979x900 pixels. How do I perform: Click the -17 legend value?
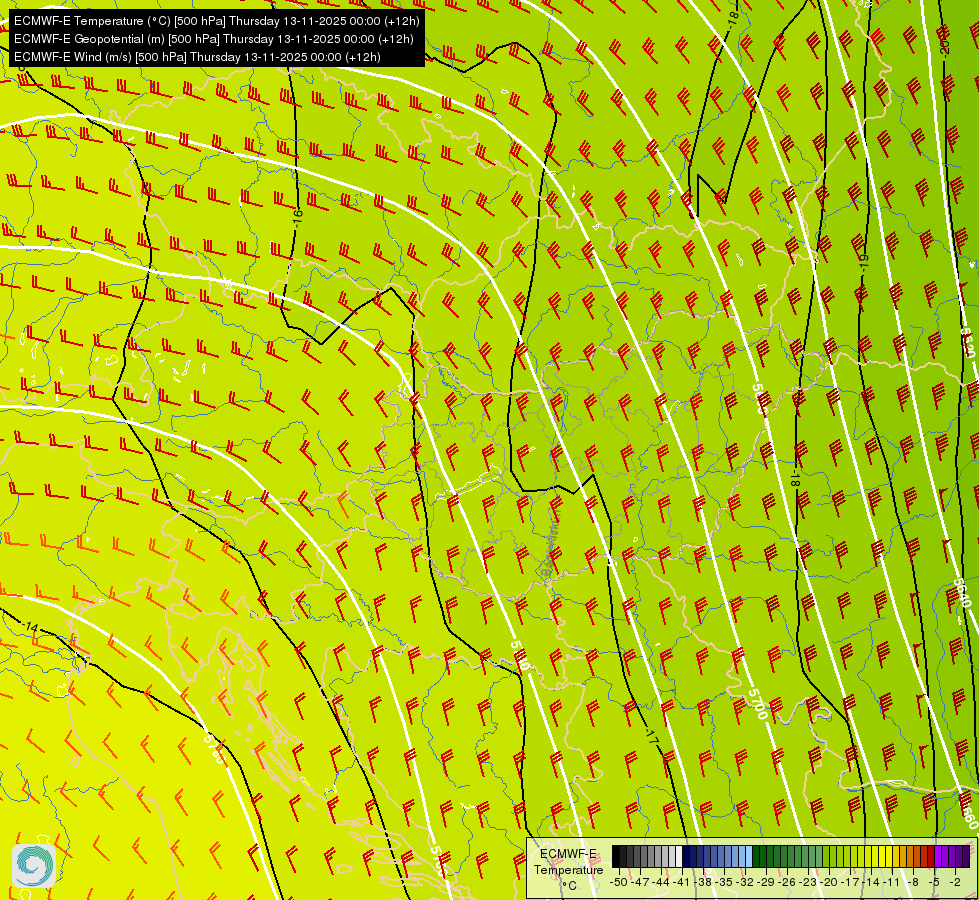[850, 882]
